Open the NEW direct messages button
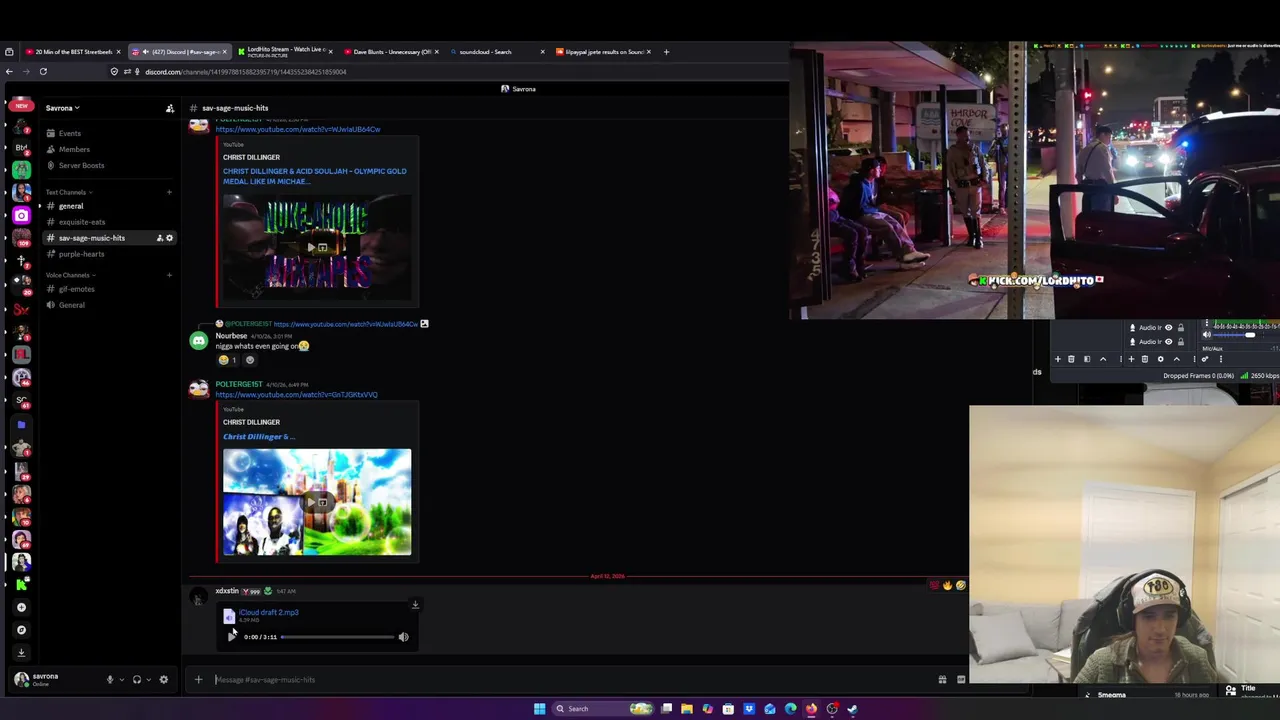 tap(21, 106)
